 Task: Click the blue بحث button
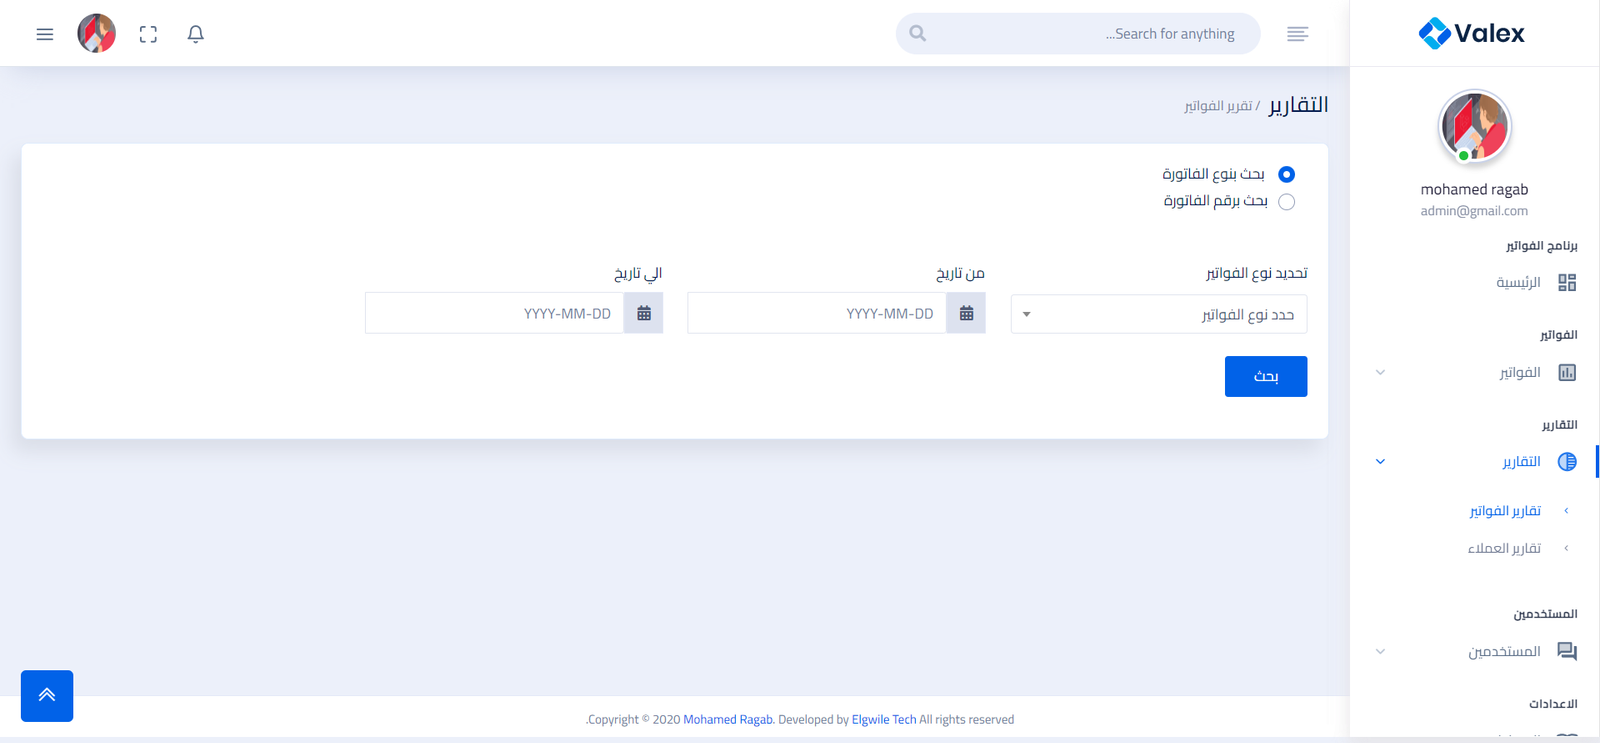(x=1265, y=376)
